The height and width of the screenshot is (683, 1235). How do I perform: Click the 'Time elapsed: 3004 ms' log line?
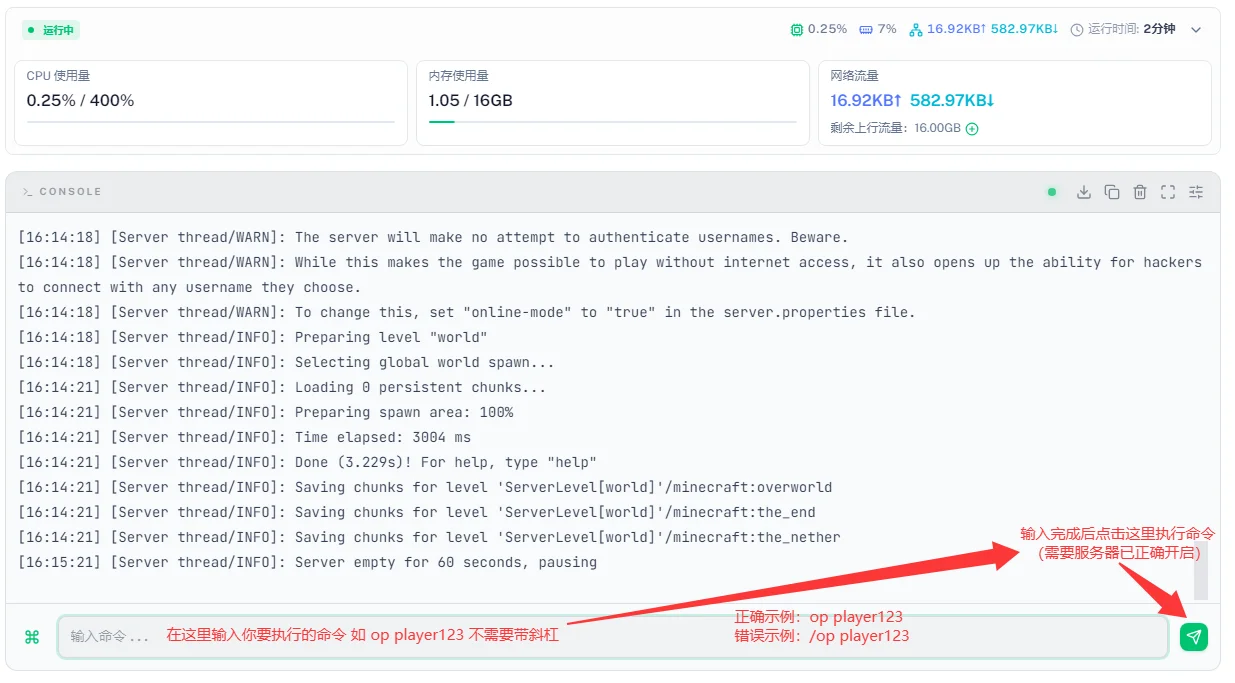[244, 437]
